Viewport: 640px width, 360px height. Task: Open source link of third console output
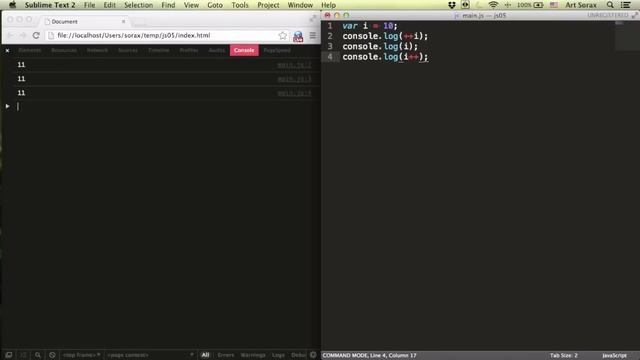pyautogui.click(x=294, y=93)
